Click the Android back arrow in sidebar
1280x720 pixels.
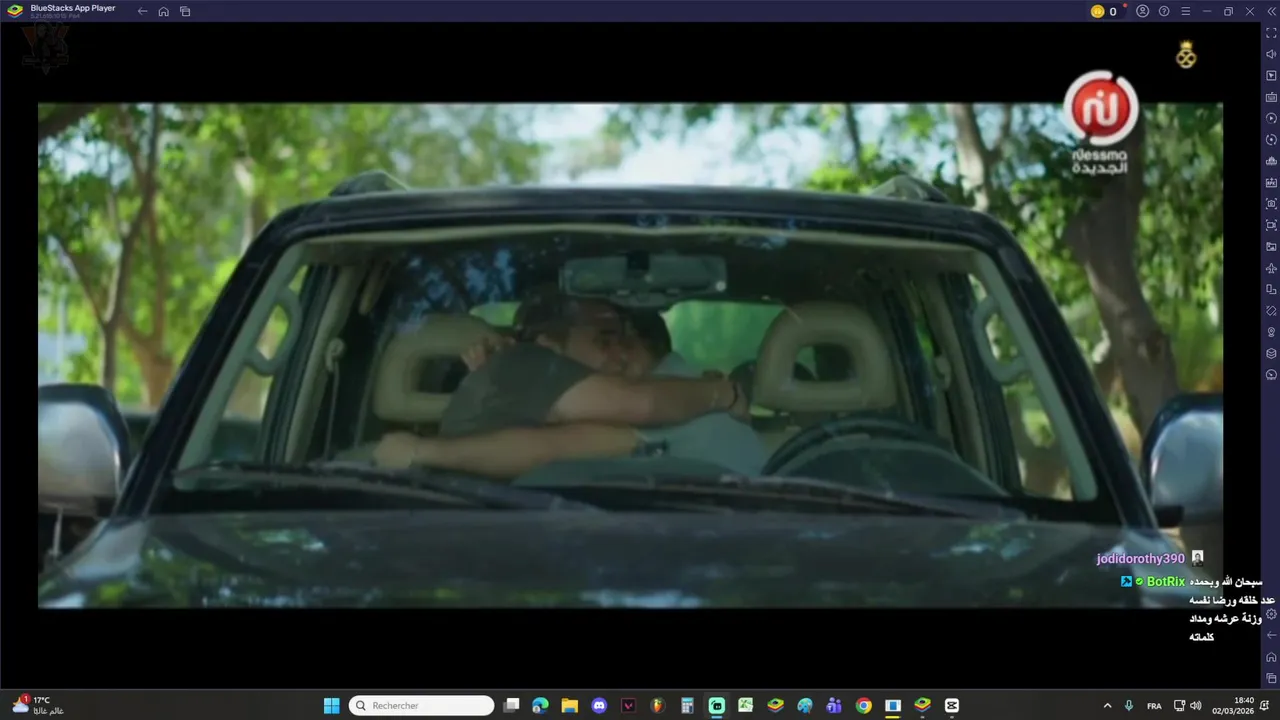1271,635
